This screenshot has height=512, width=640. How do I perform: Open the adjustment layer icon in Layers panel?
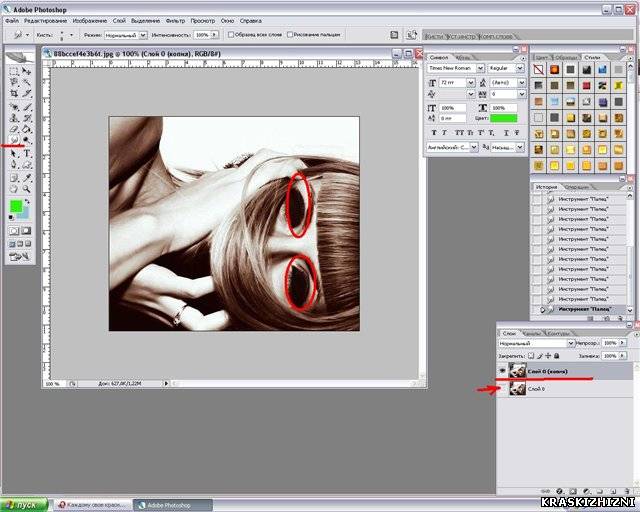tap(587, 491)
